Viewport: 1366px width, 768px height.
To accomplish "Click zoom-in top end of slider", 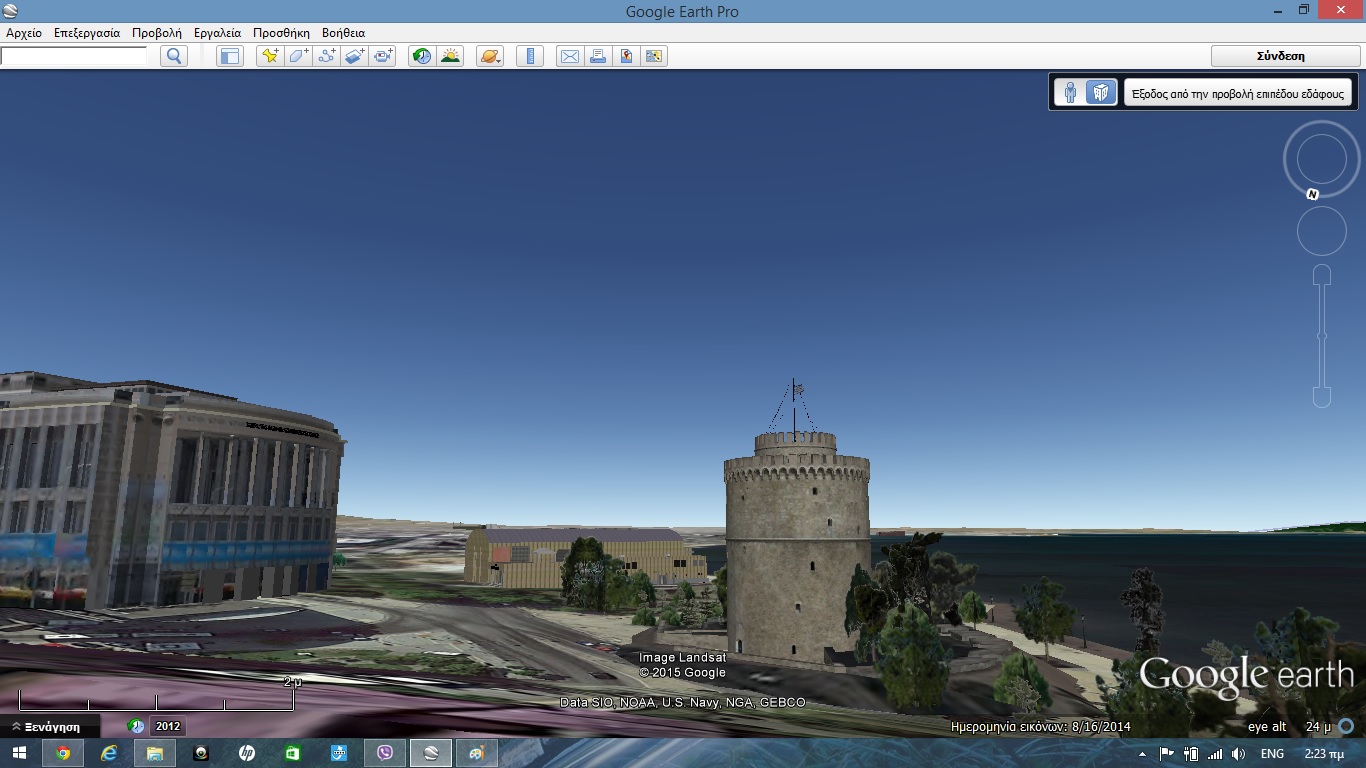I will point(1322,274).
